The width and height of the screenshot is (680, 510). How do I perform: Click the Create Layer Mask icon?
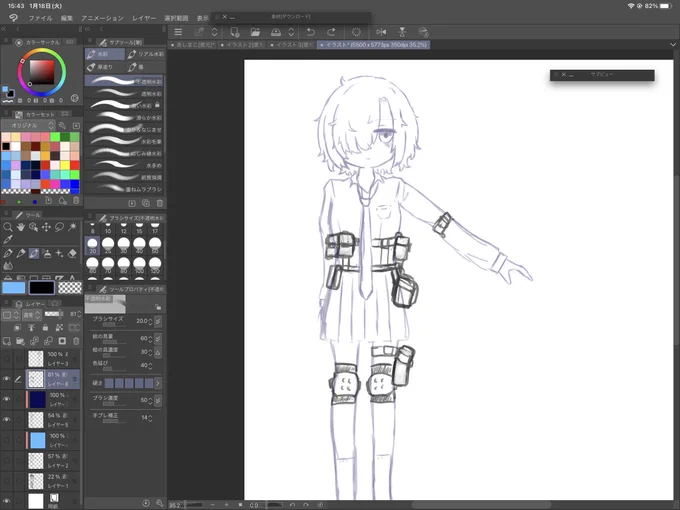pyautogui.click(x=62, y=341)
